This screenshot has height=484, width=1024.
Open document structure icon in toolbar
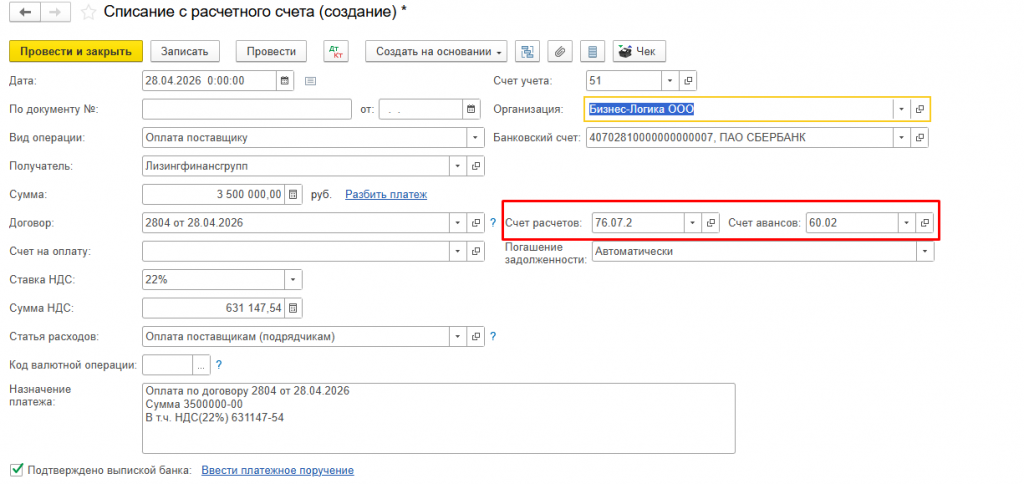tap(527, 52)
